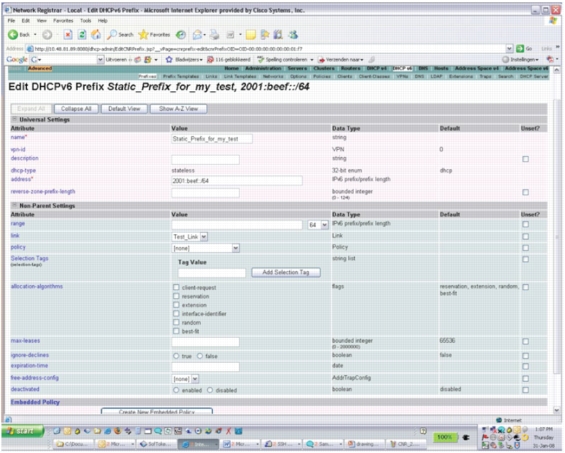Click the yellow note icon in IE toolbar

[250, 35]
